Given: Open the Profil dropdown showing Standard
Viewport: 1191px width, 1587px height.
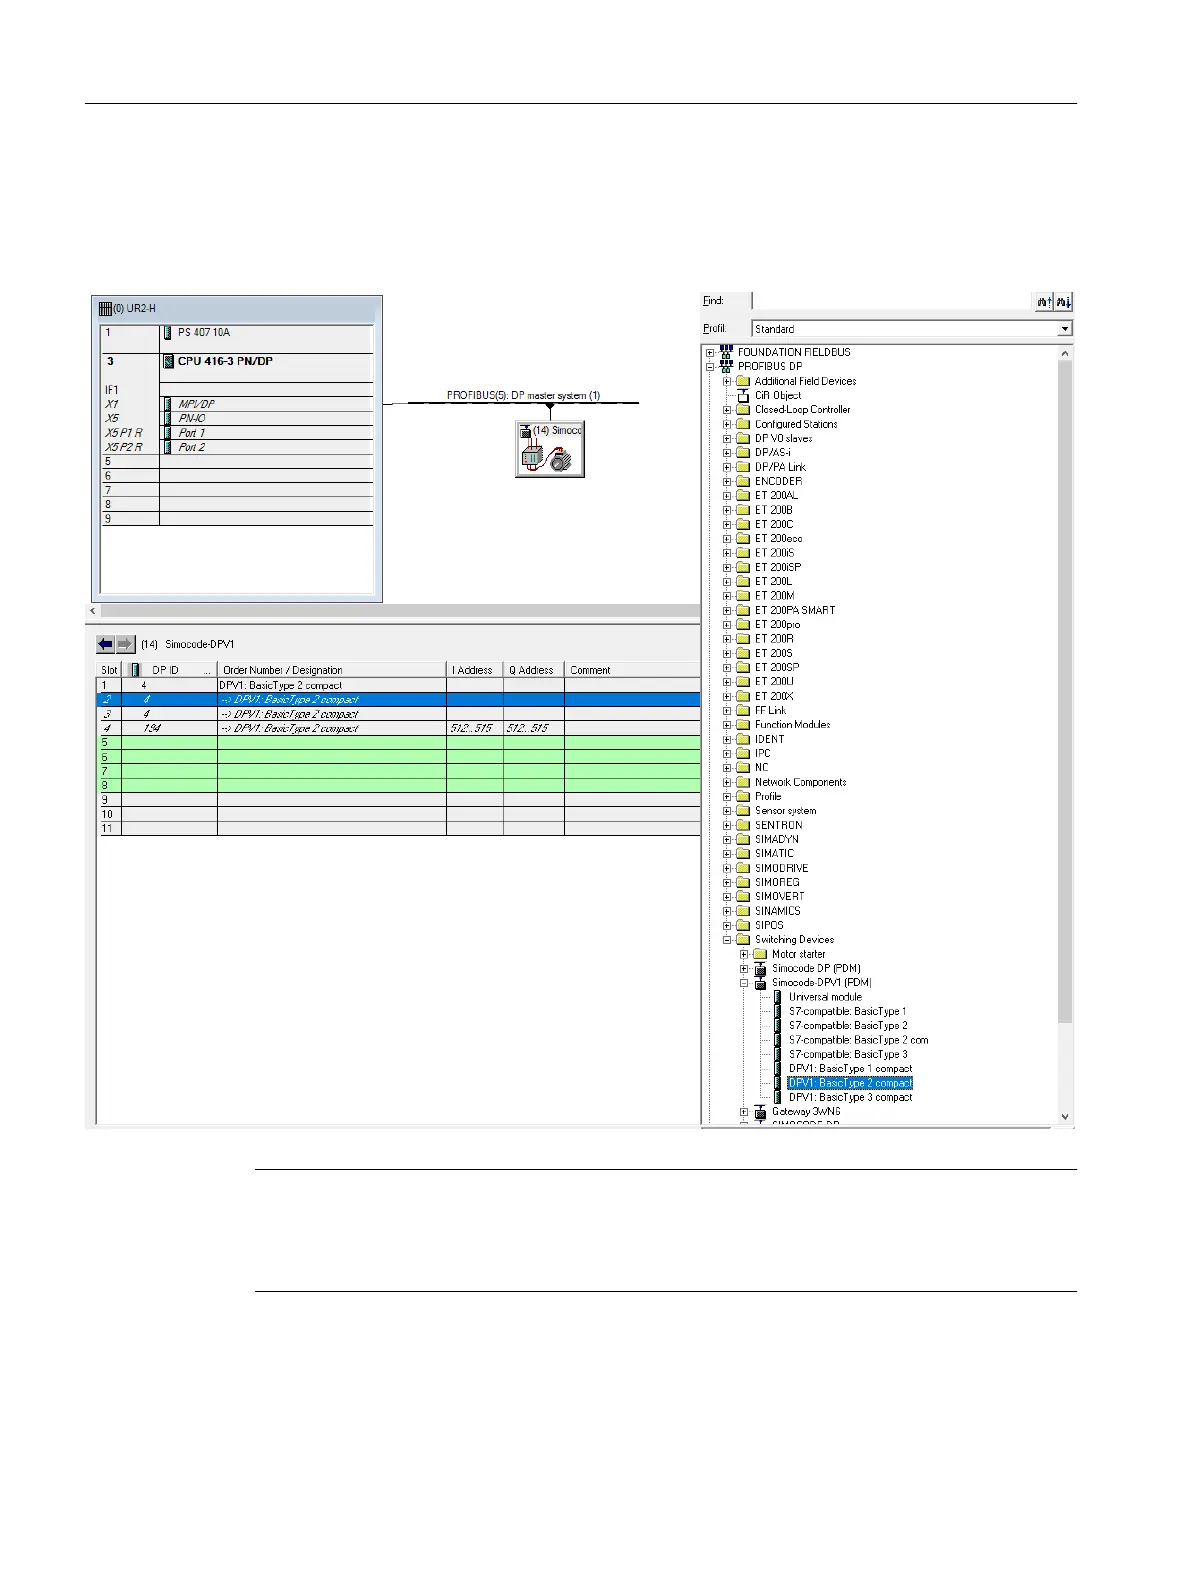Looking at the screenshot, I should tap(1064, 329).
